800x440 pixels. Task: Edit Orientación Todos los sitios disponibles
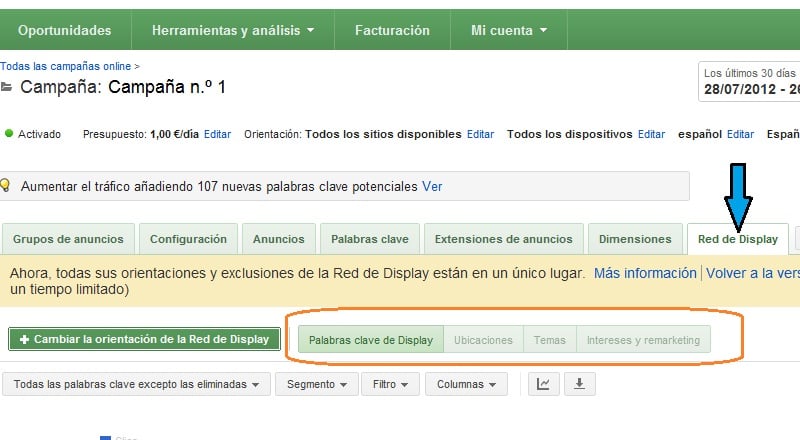[480, 134]
